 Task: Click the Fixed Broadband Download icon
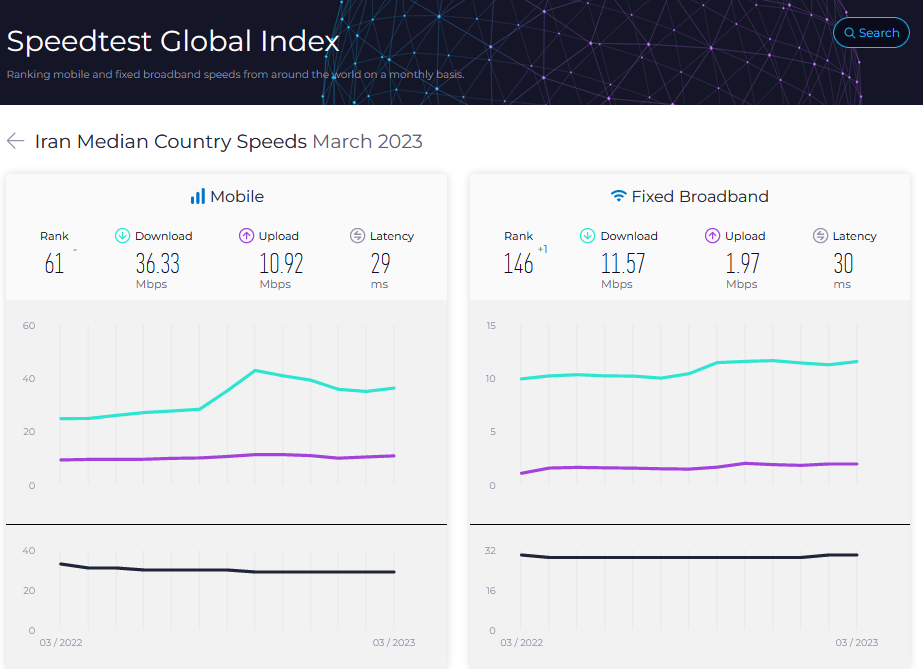click(588, 236)
